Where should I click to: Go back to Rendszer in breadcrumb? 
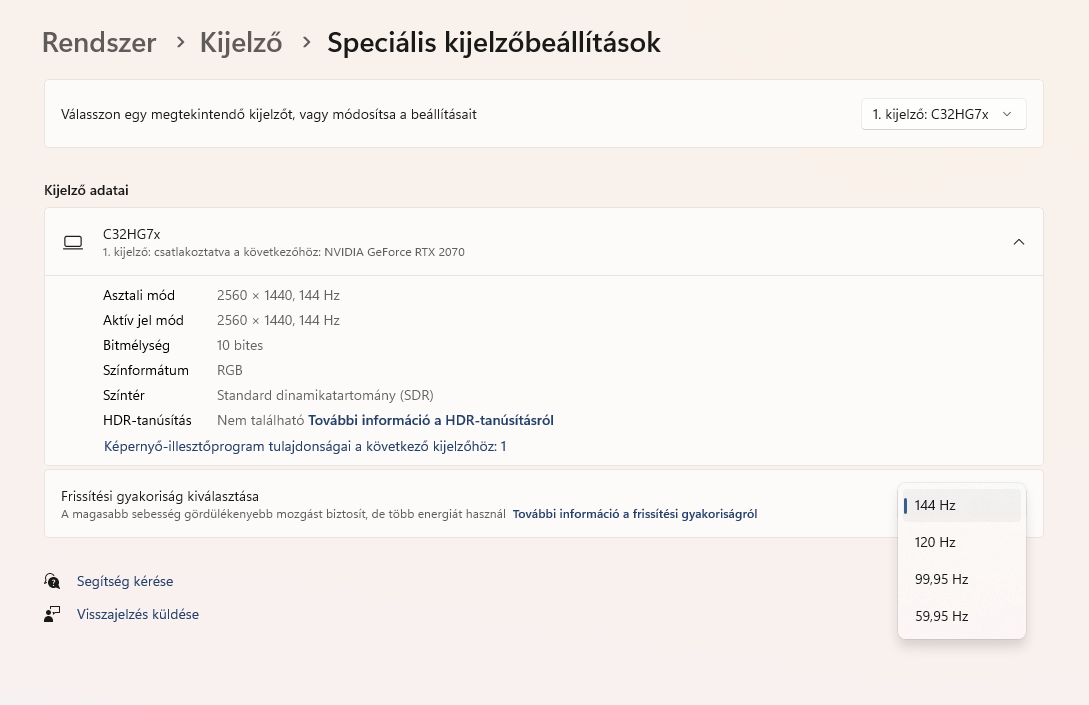pyautogui.click(x=99, y=42)
